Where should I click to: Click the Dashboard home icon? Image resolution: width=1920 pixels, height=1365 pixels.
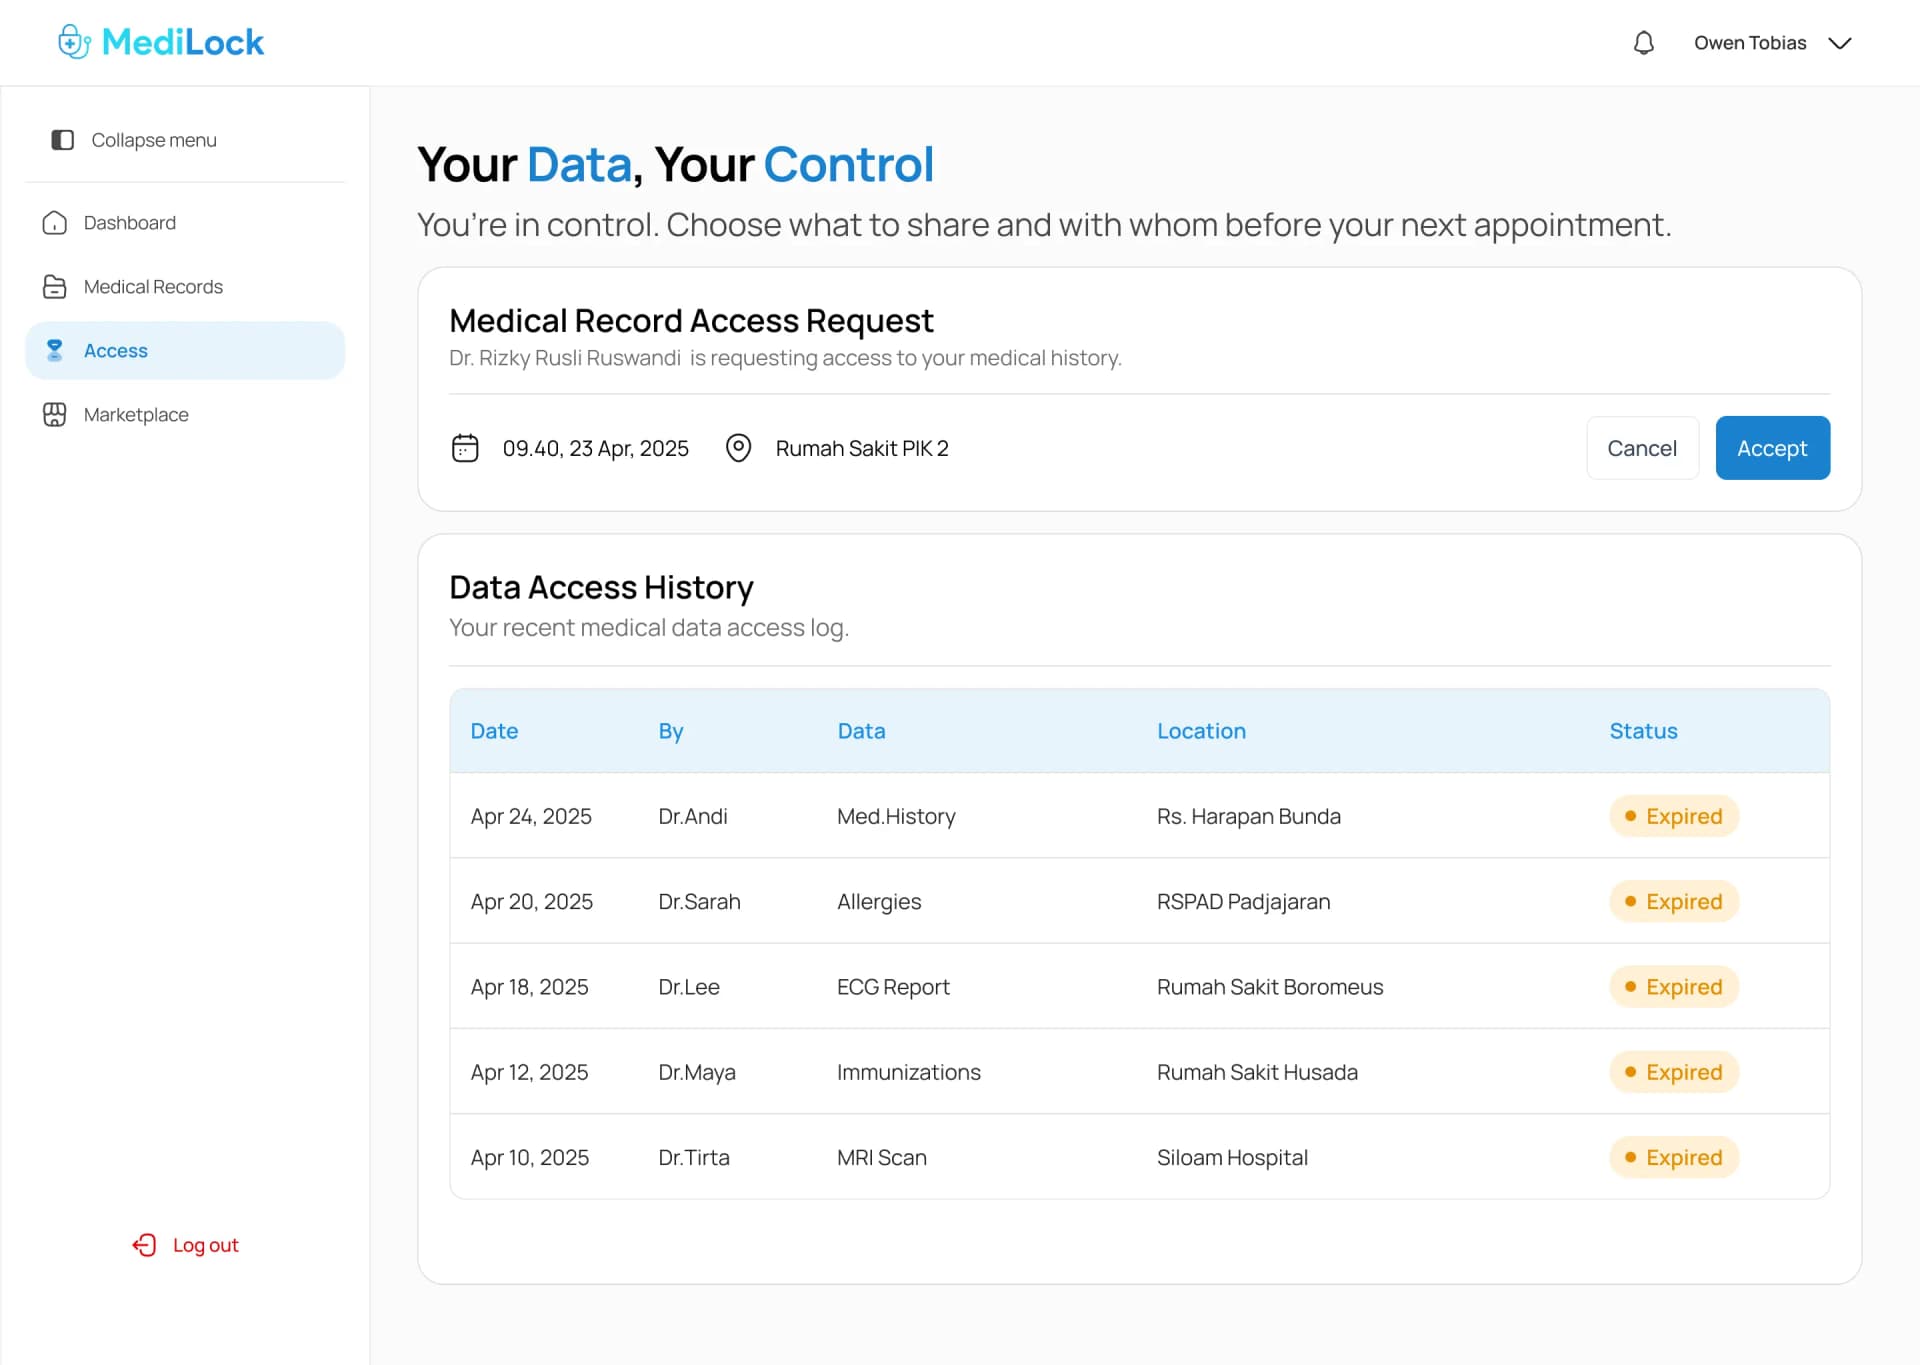tap(55, 223)
